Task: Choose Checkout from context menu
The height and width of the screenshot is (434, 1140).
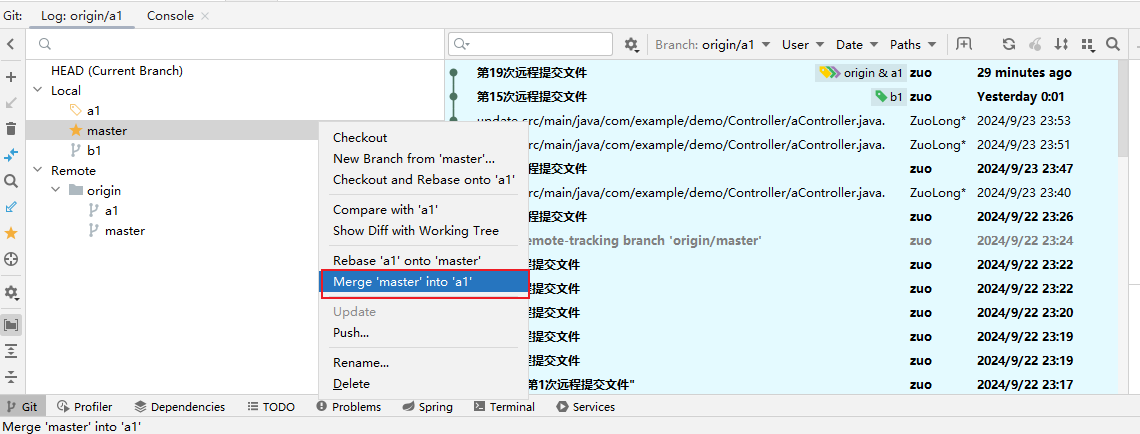Action: tap(360, 138)
